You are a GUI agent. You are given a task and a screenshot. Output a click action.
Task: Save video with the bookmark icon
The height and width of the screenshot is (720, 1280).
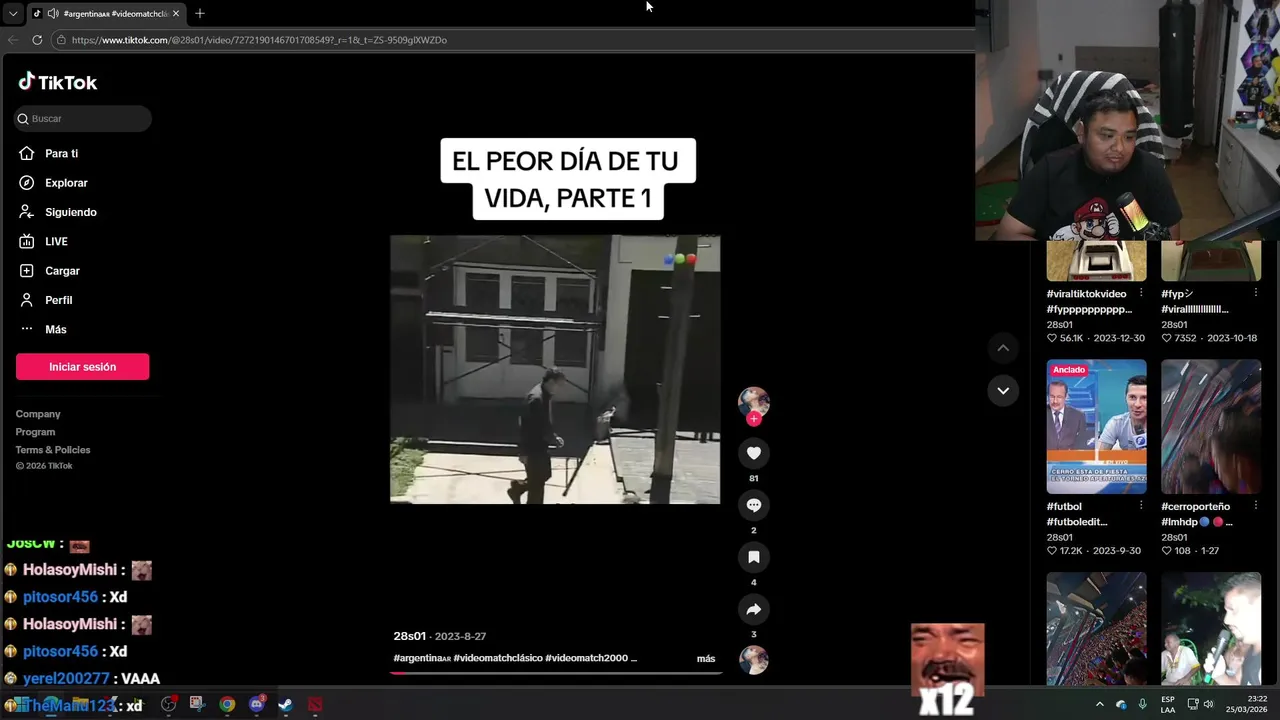point(754,557)
